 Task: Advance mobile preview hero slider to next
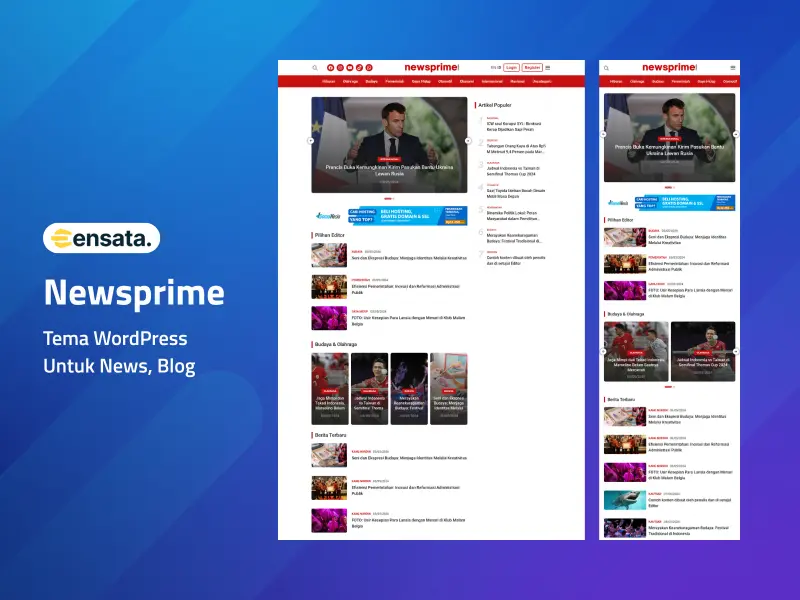tap(735, 134)
